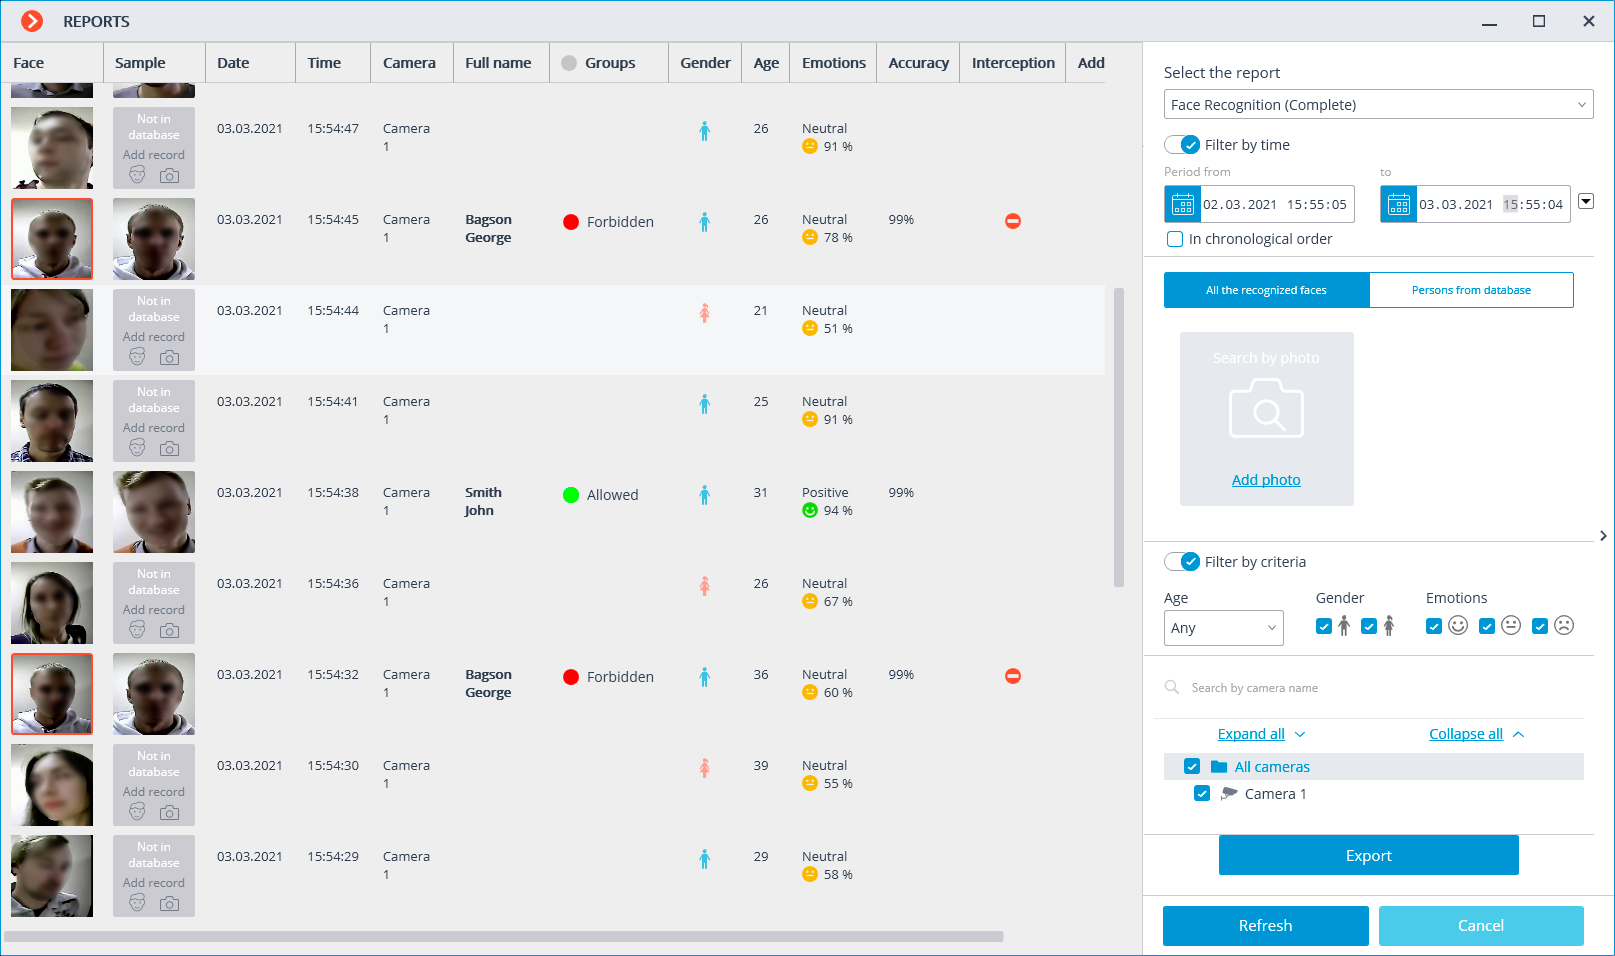Uncheck the positive emotion filter checkbox
The width and height of the screenshot is (1615, 956).
click(x=1434, y=626)
